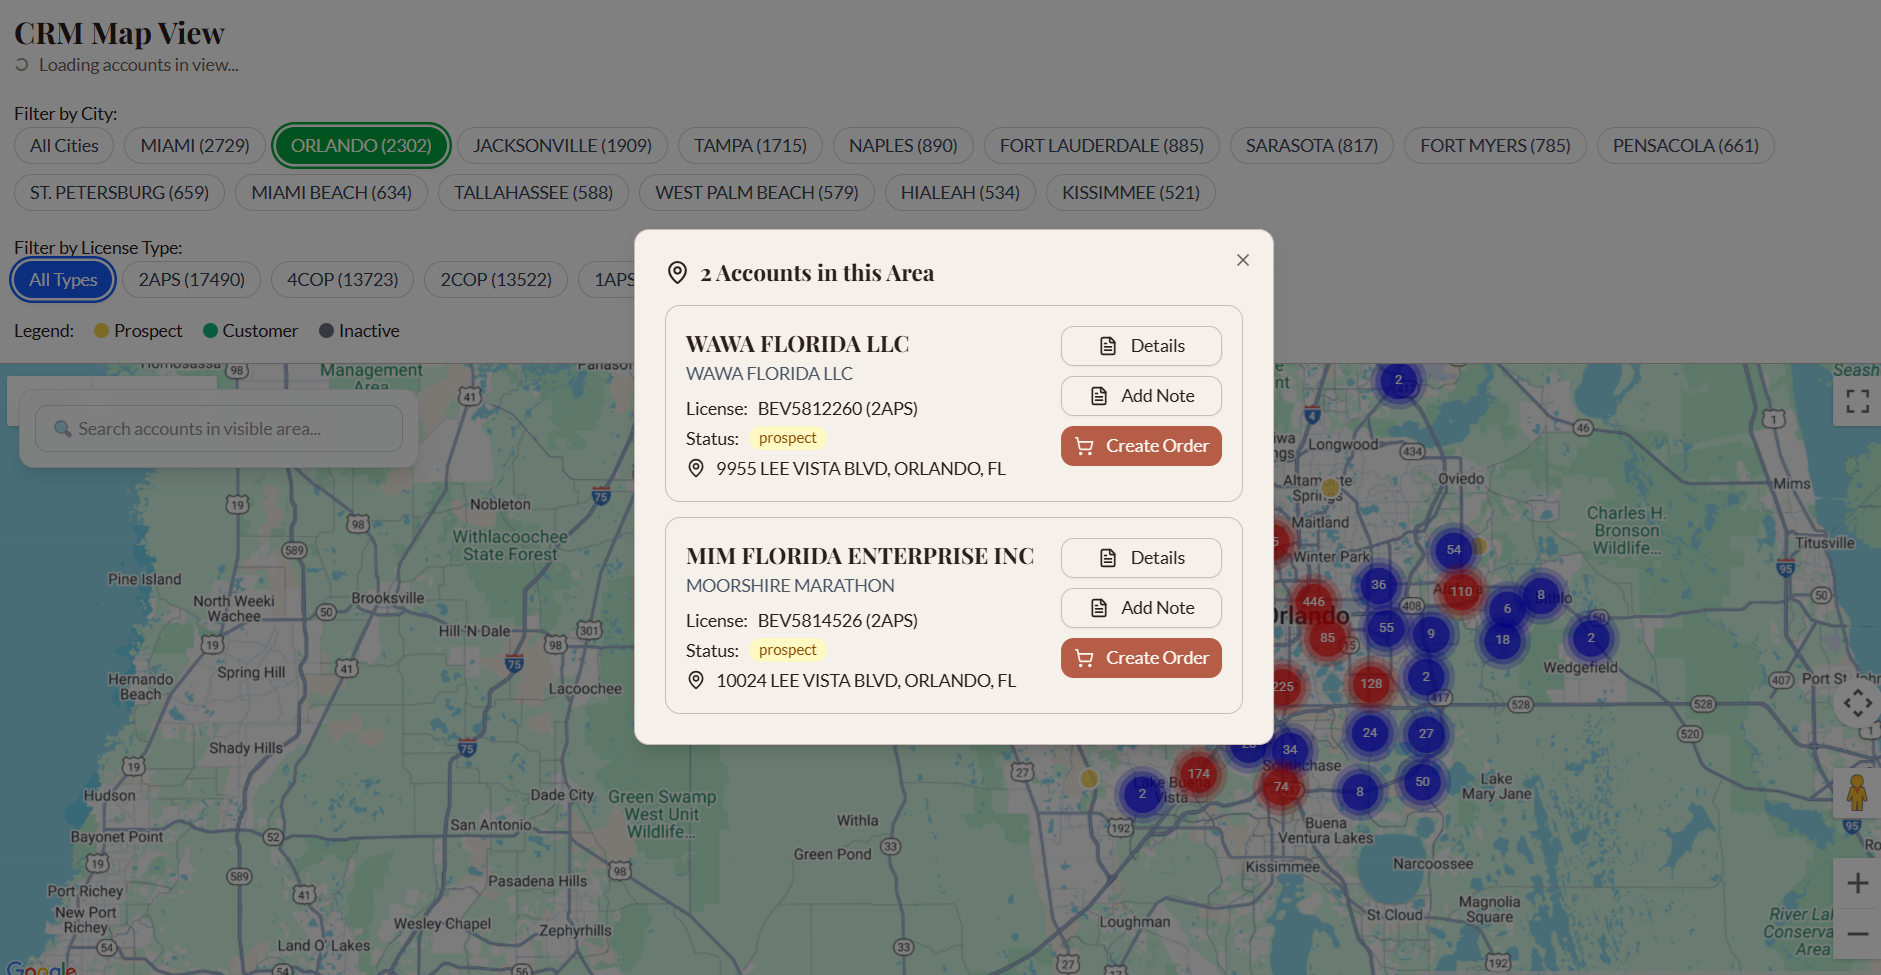Switch to the TAMPA (1715) city filter
This screenshot has height=975, width=1881.
750,145
